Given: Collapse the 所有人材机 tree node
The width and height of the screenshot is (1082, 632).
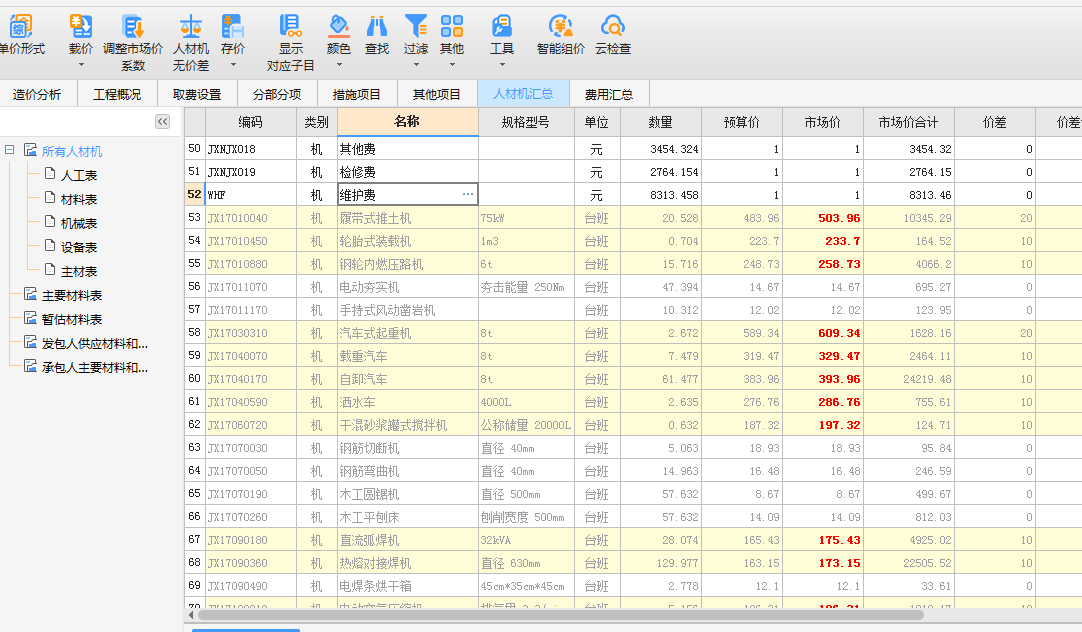Looking at the screenshot, I should click(x=10, y=150).
